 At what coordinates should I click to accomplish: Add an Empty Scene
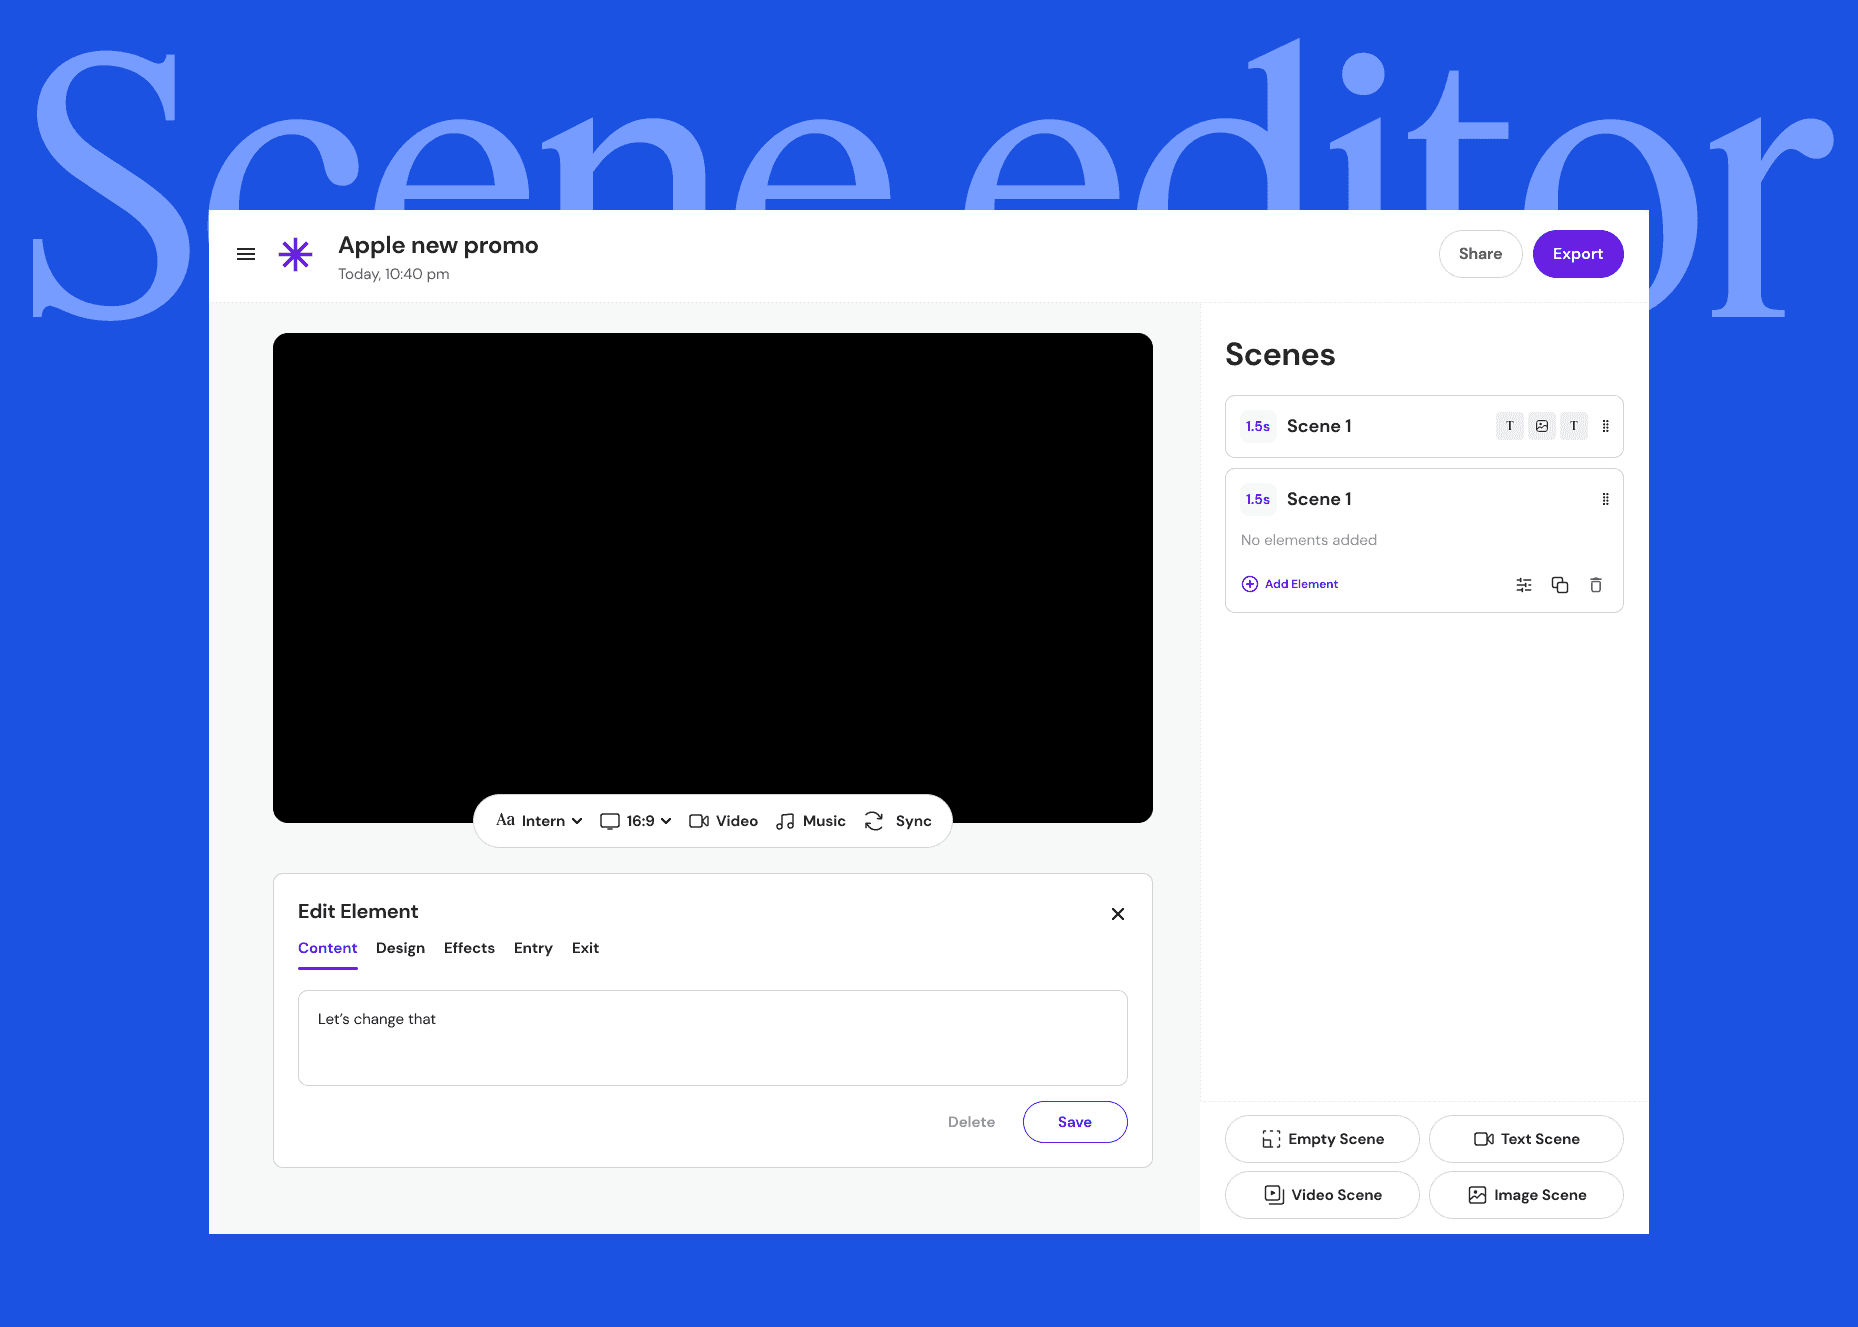[1322, 1139]
